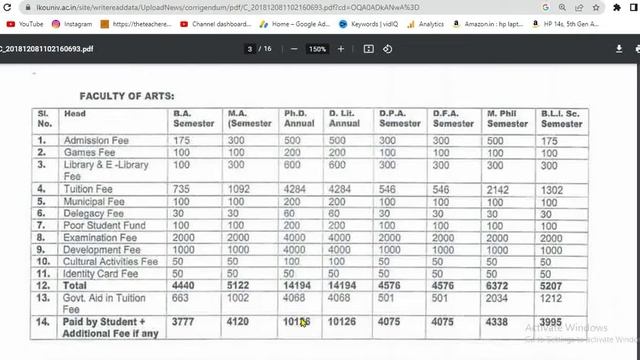Click the Development Fee row label
This screenshot has width=640, height=360.
[102, 250]
